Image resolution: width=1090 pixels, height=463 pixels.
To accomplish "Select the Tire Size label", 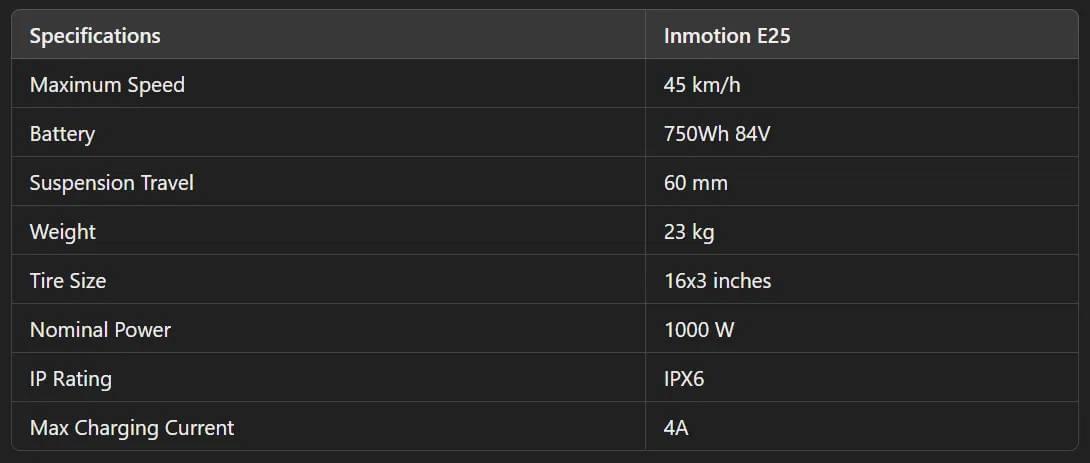I will pos(68,281).
